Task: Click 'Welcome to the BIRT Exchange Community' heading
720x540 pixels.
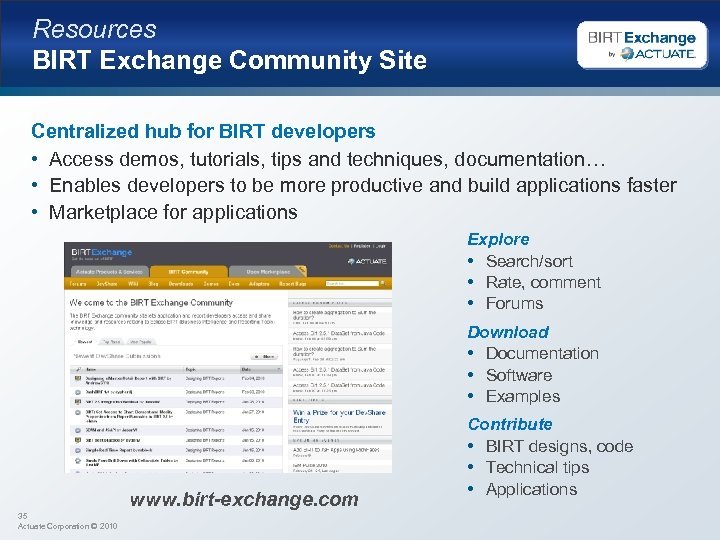Action: coord(151,303)
